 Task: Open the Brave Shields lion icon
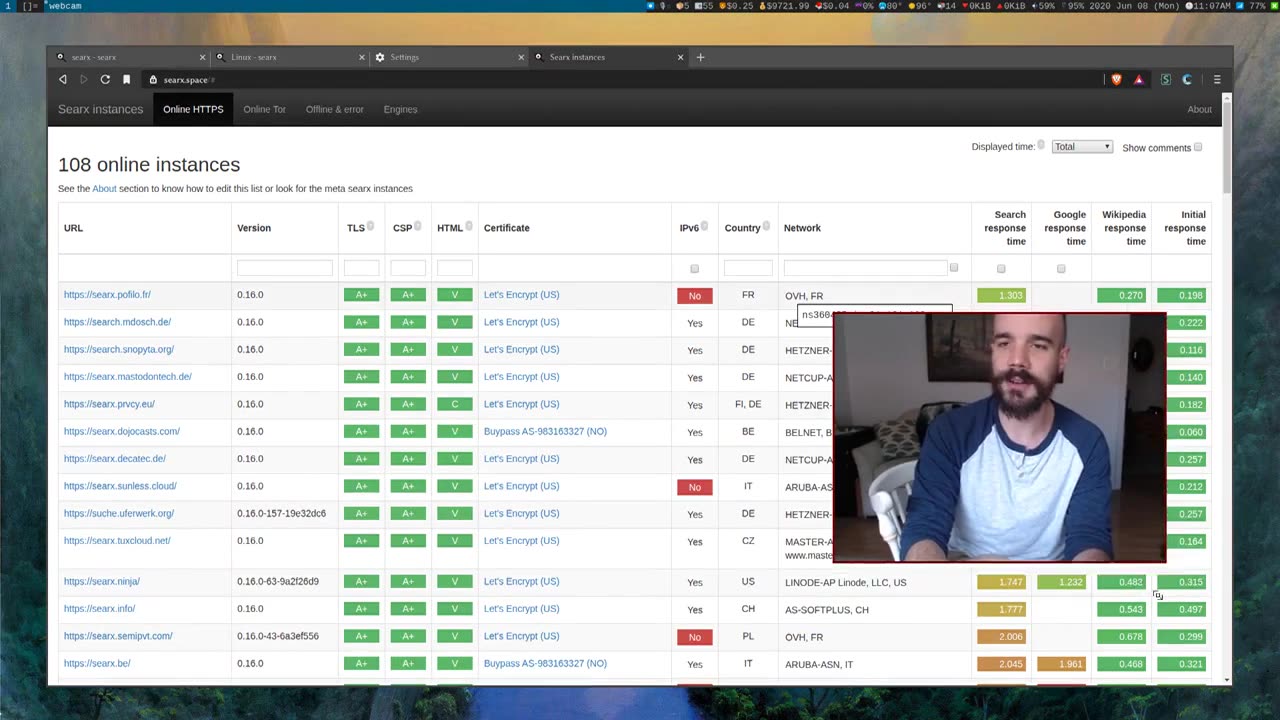click(x=1117, y=79)
